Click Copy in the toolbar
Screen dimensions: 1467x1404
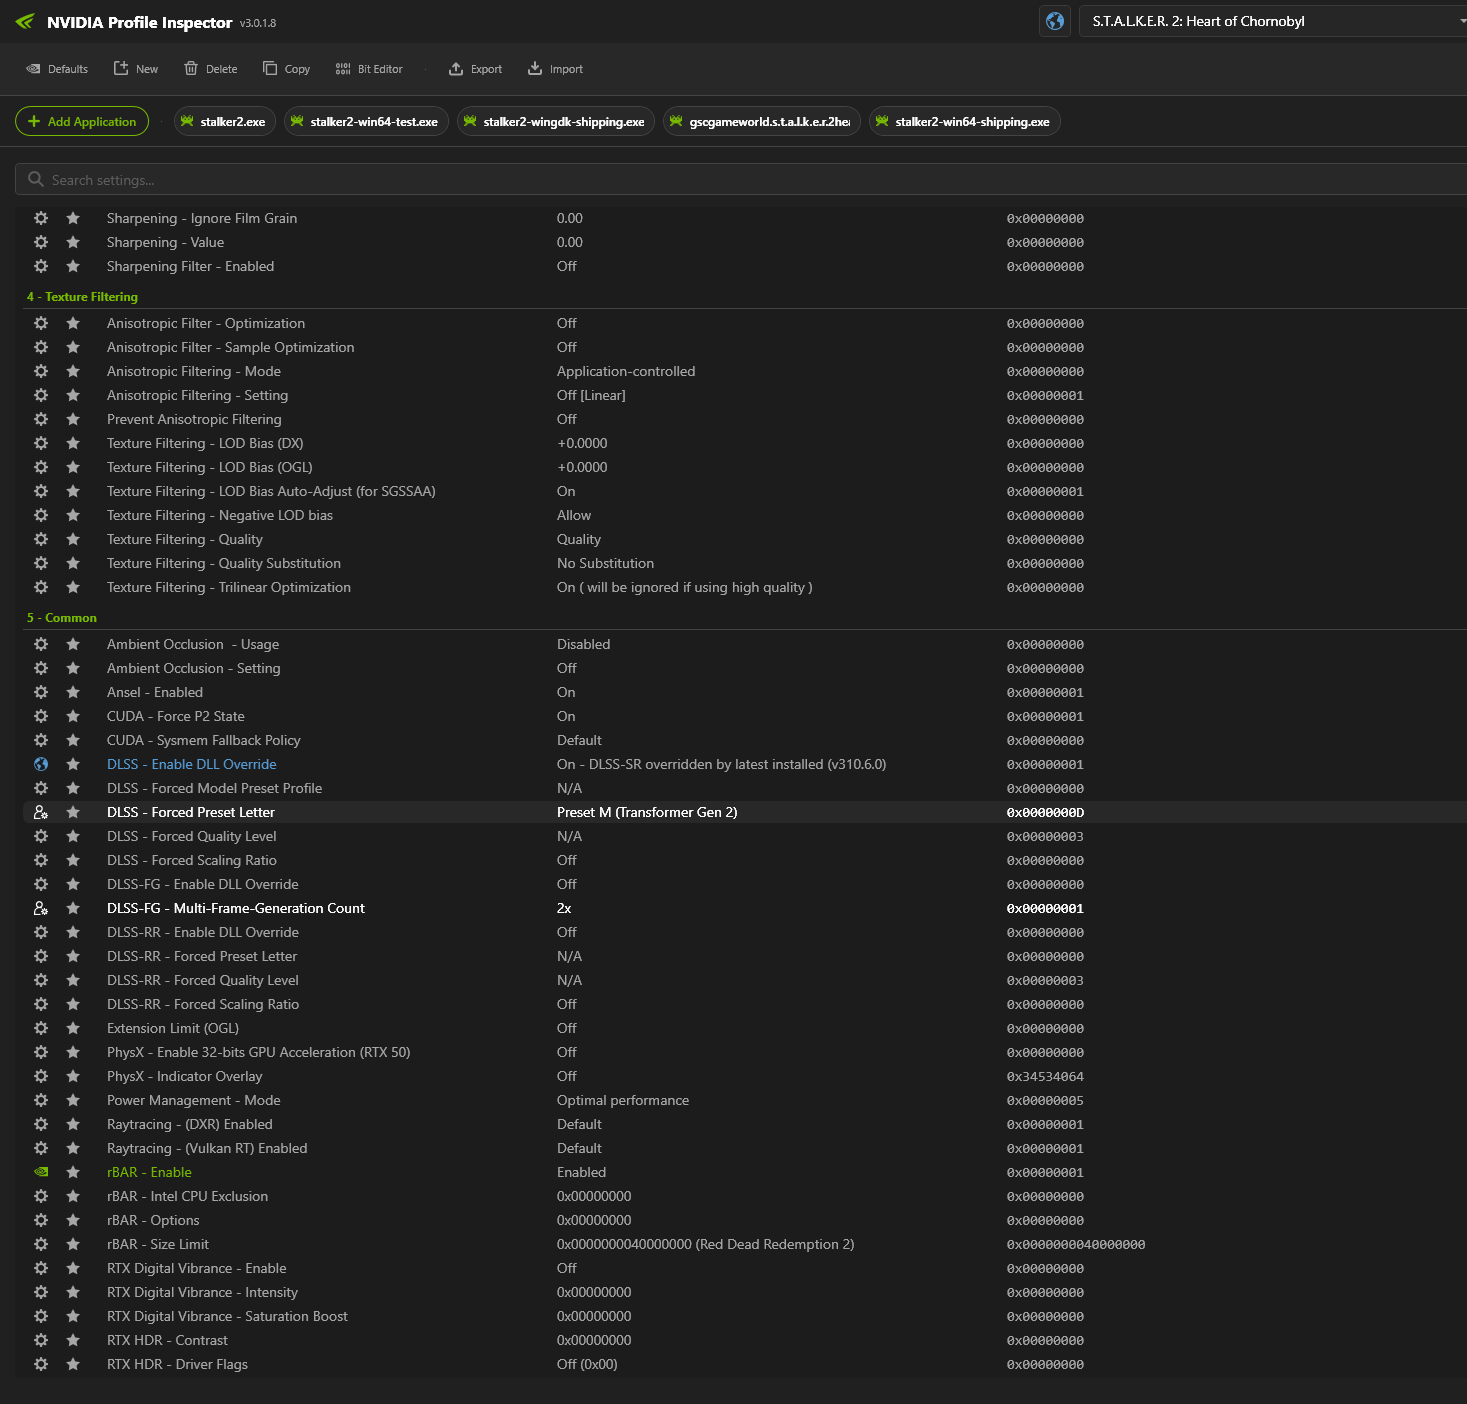287,69
